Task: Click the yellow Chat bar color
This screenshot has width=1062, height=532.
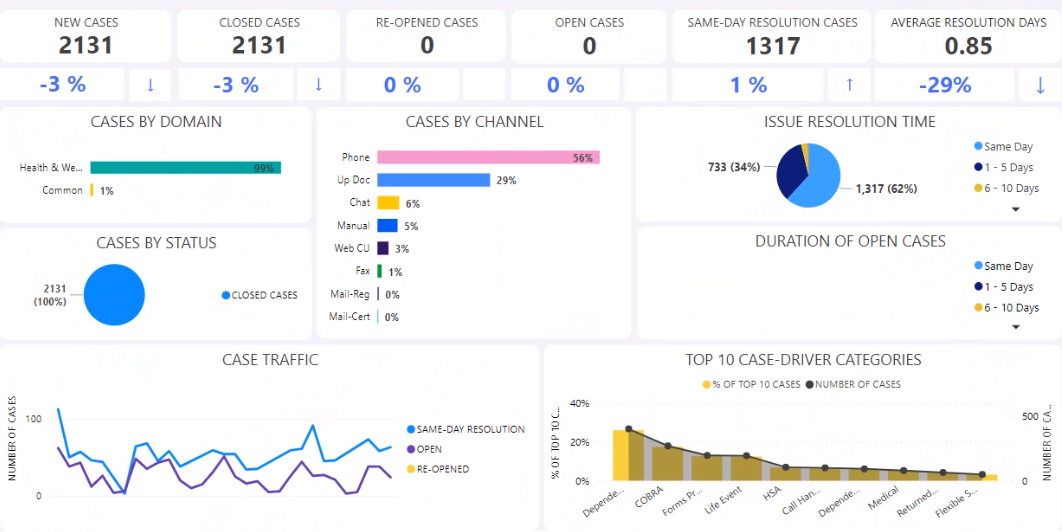Action: [x=388, y=203]
